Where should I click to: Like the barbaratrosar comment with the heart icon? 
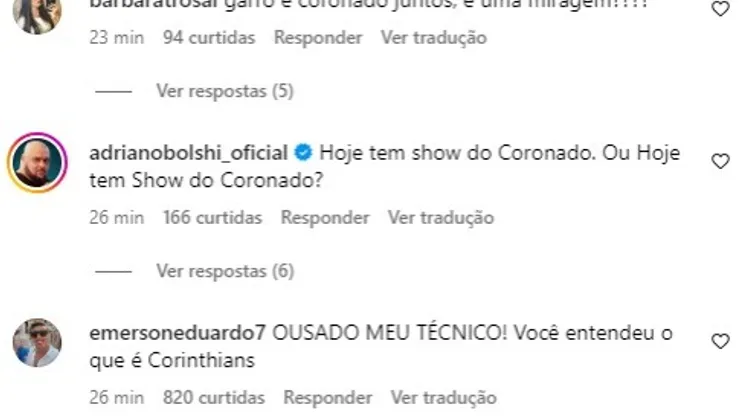click(x=720, y=8)
